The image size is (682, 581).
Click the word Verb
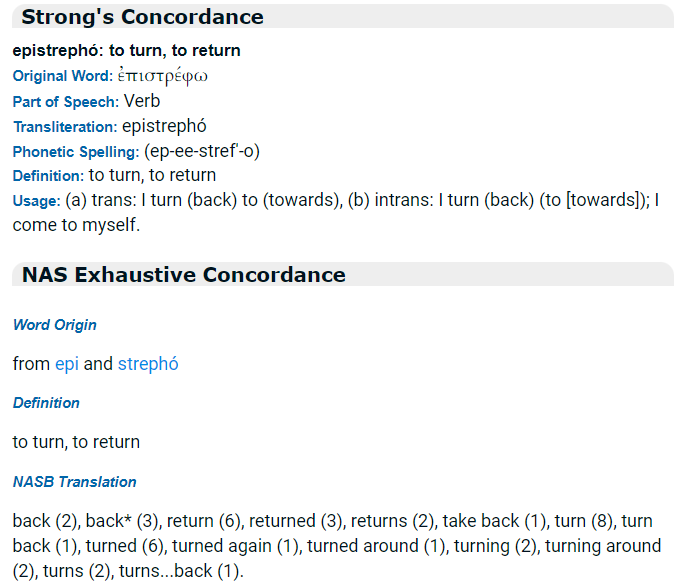click(x=142, y=101)
